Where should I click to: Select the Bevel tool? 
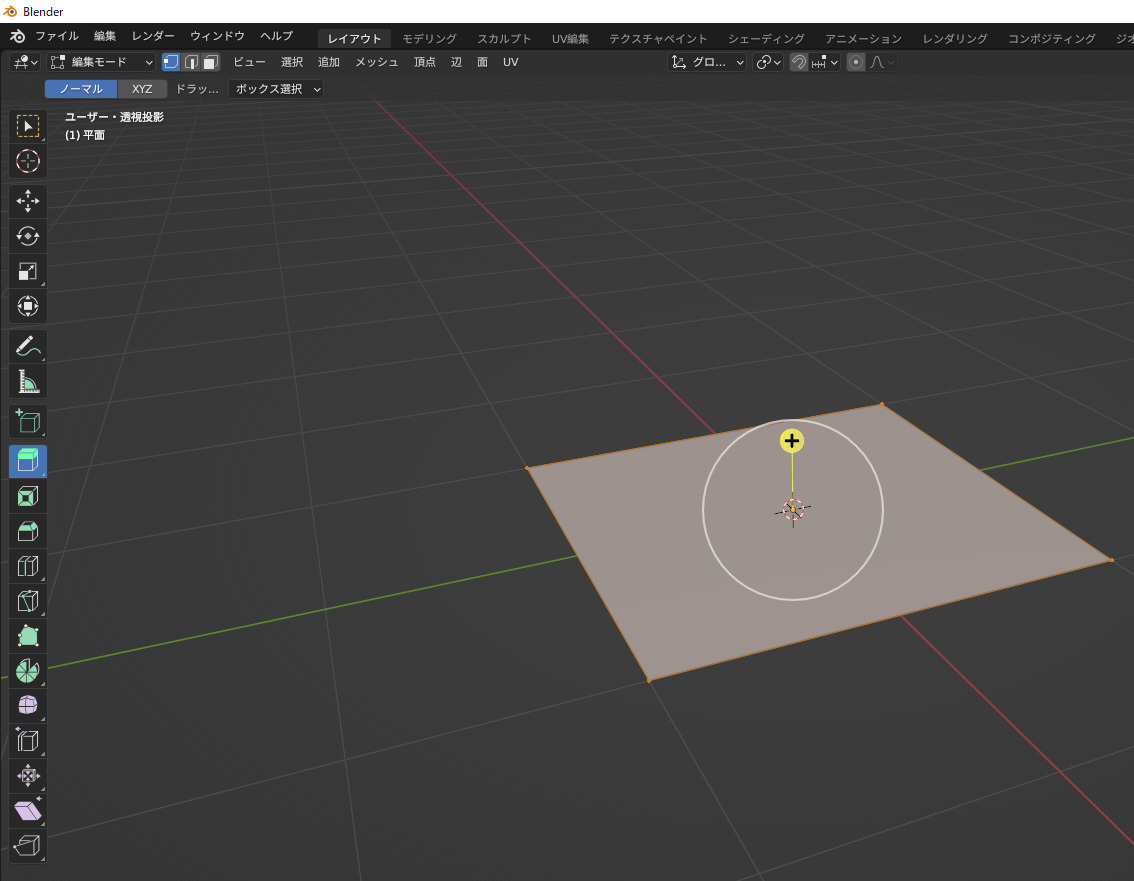click(x=28, y=531)
